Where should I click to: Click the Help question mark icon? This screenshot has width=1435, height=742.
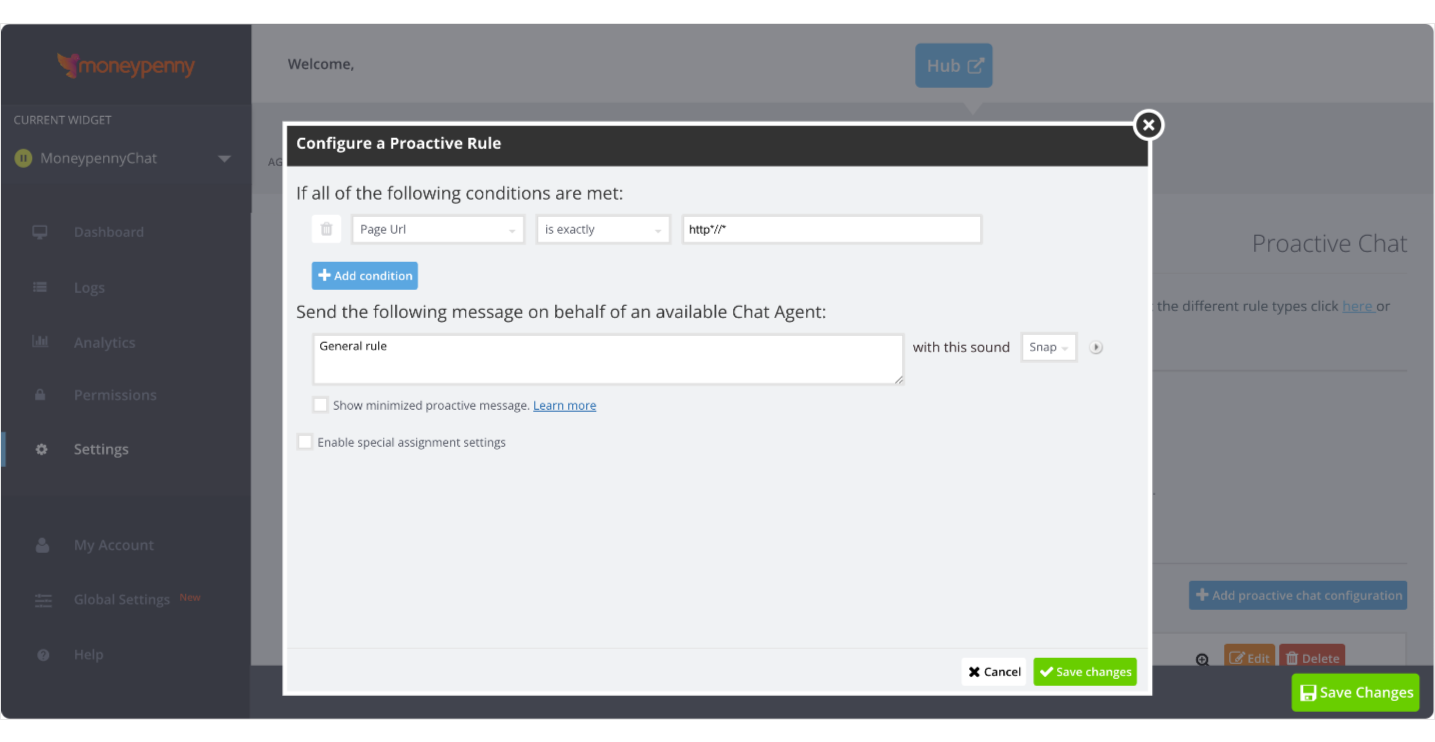click(43, 654)
